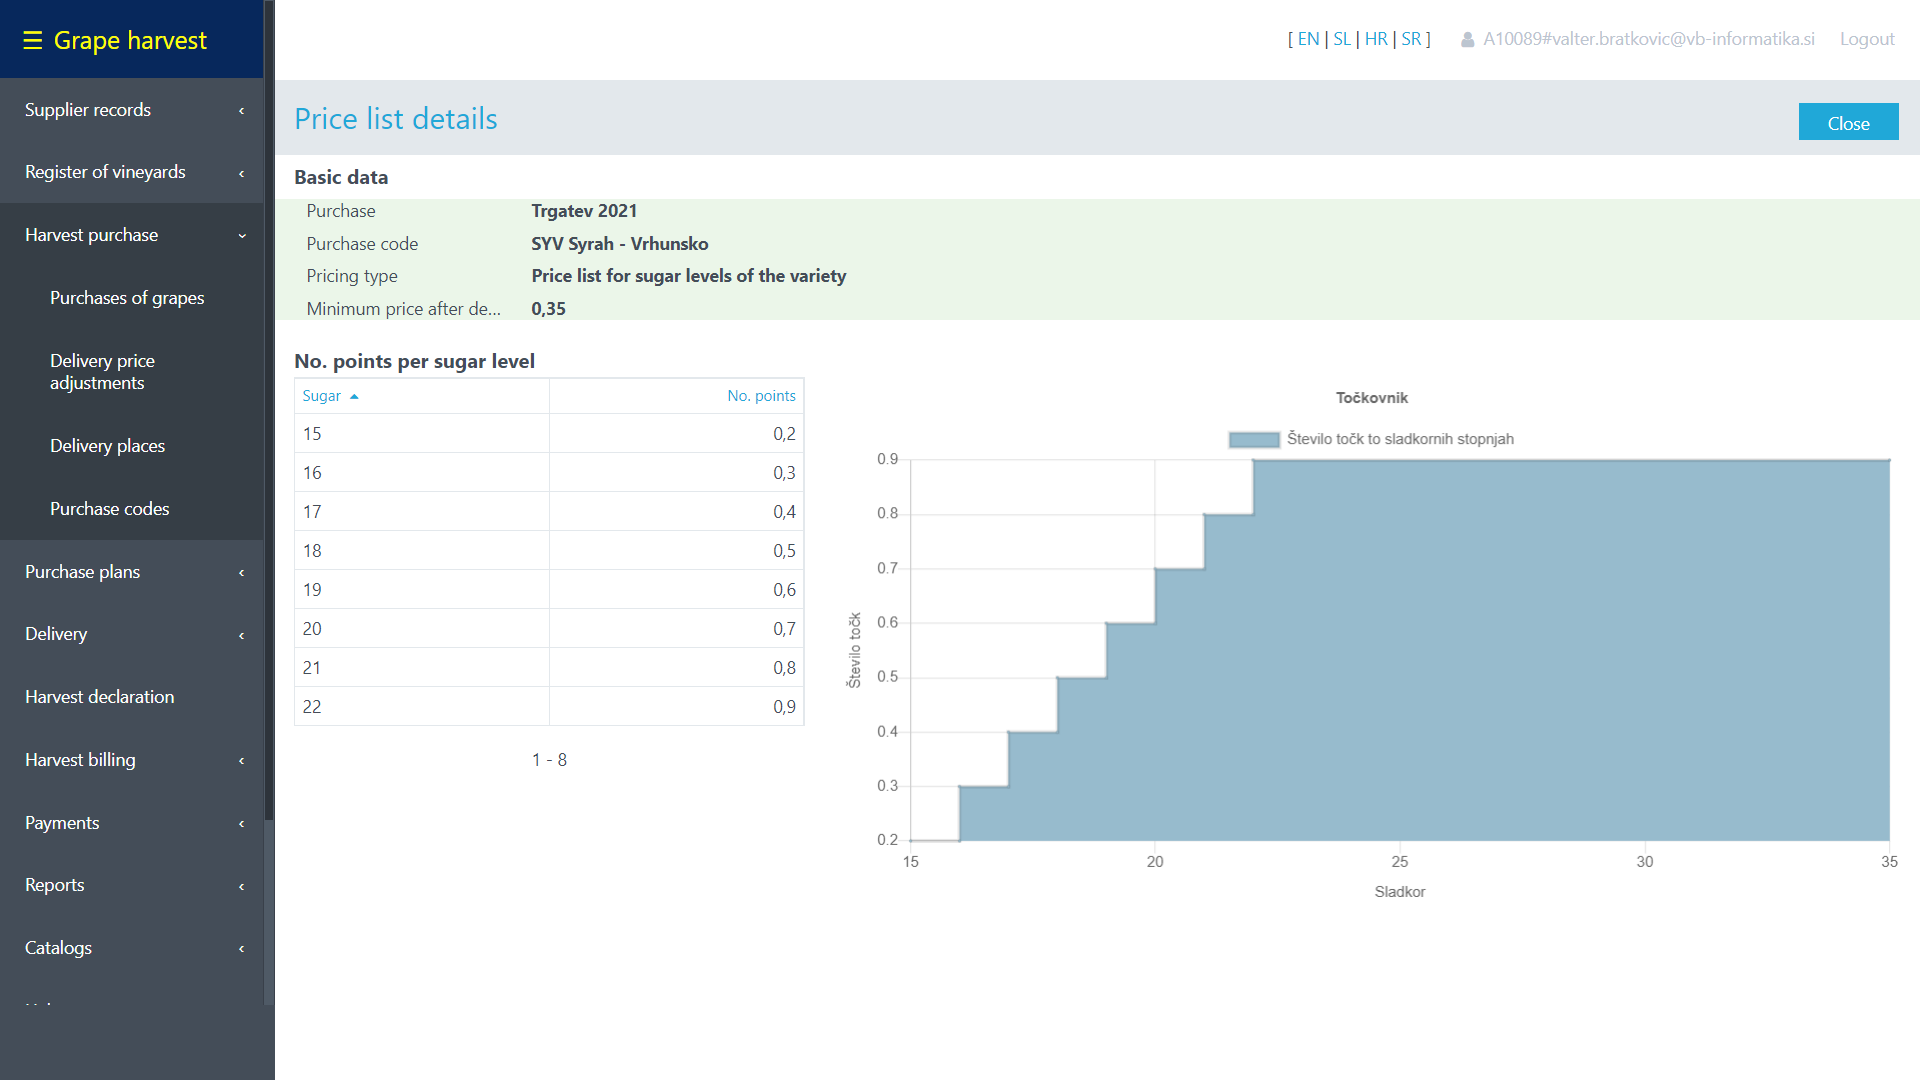
Task: Open Supplier records menu
Action: click(131, 110)
